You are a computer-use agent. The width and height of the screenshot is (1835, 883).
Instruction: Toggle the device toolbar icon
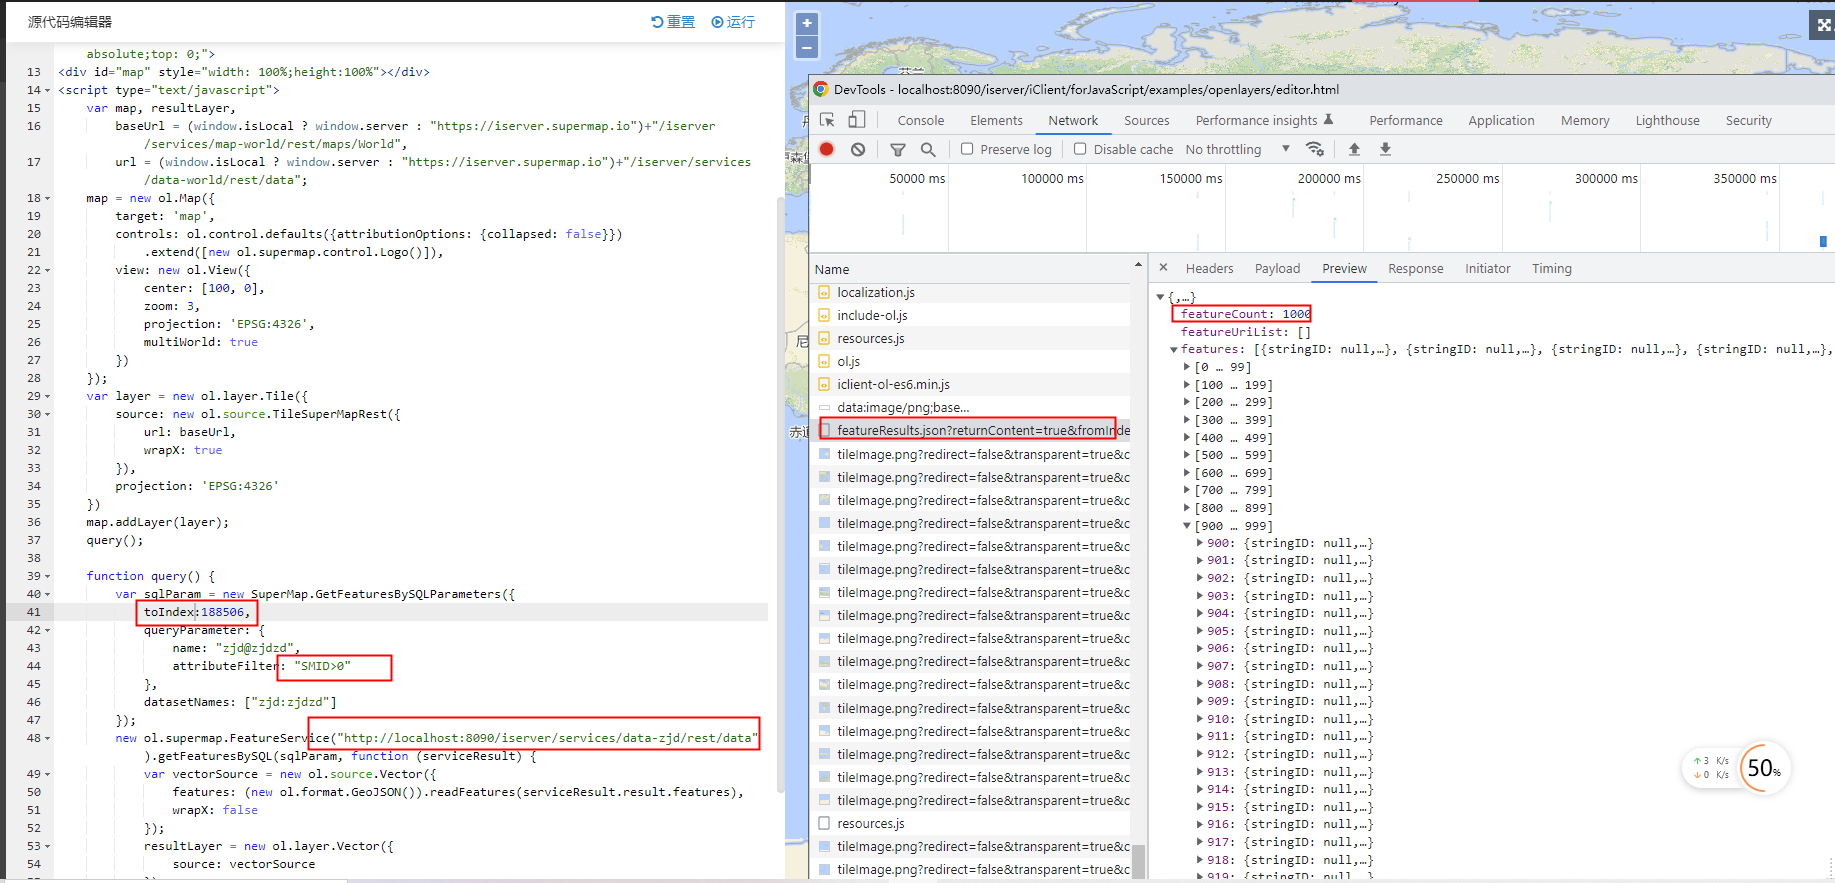coord(856,120)
